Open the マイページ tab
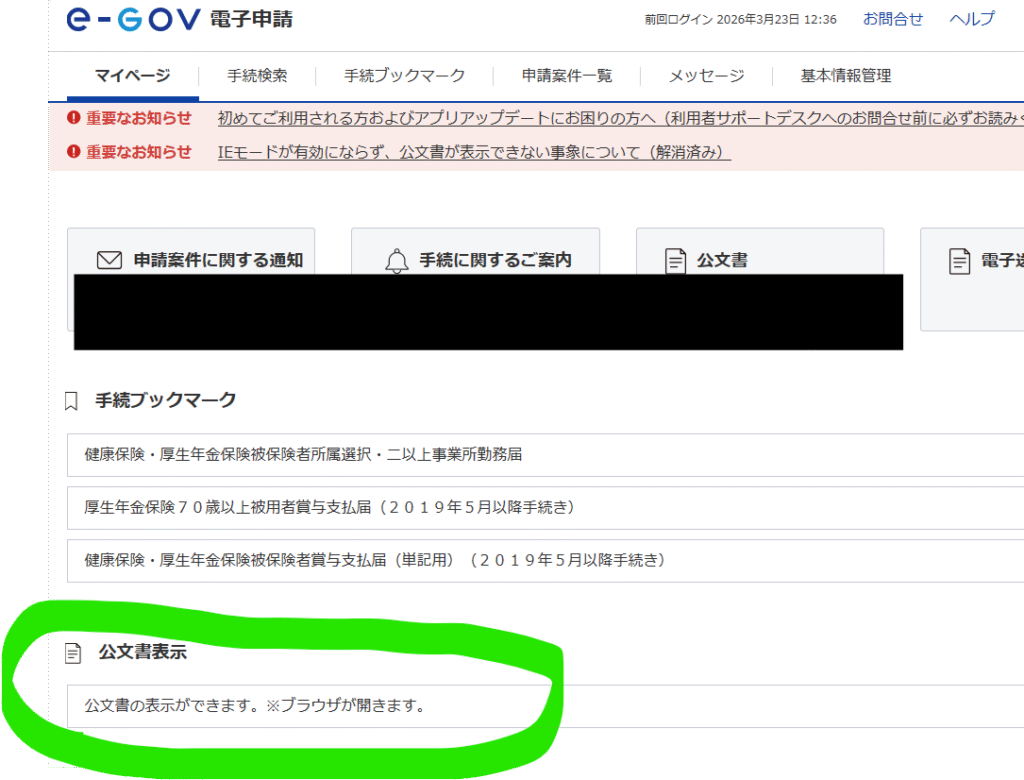This screenshot has width=1024, height=780. tap(132, 76)
